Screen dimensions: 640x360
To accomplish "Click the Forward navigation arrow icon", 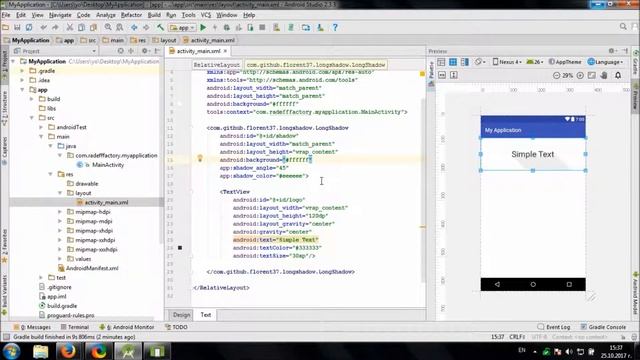I will [146, 27].
